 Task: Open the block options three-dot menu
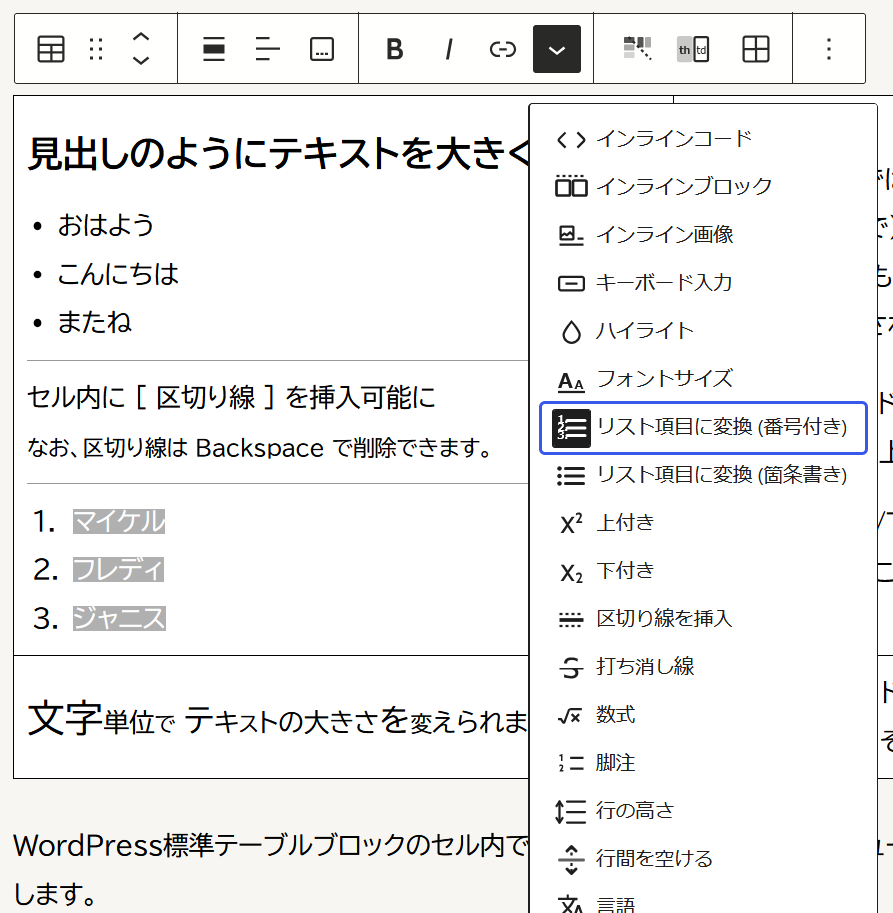(x=828, y=49)
